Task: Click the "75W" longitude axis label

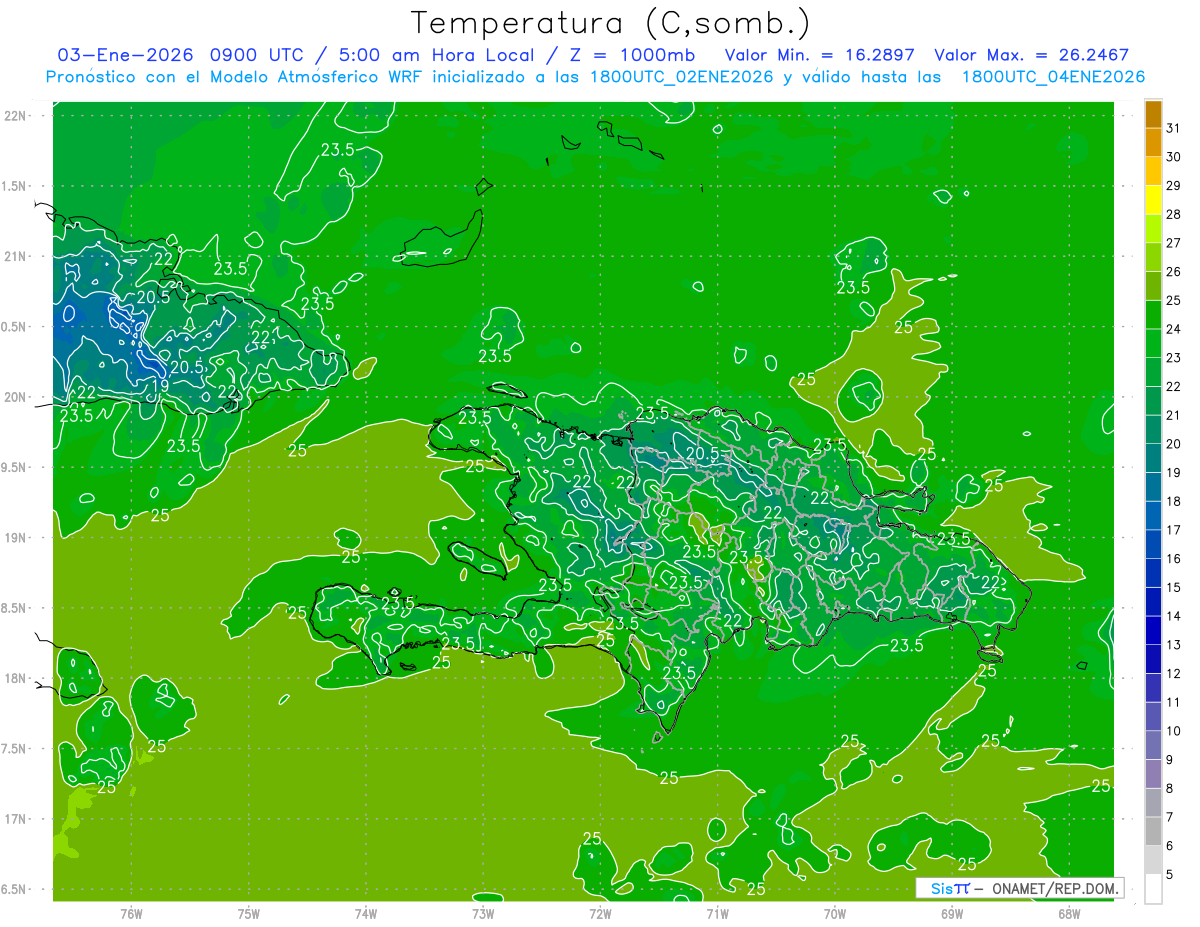Action: 248,913
